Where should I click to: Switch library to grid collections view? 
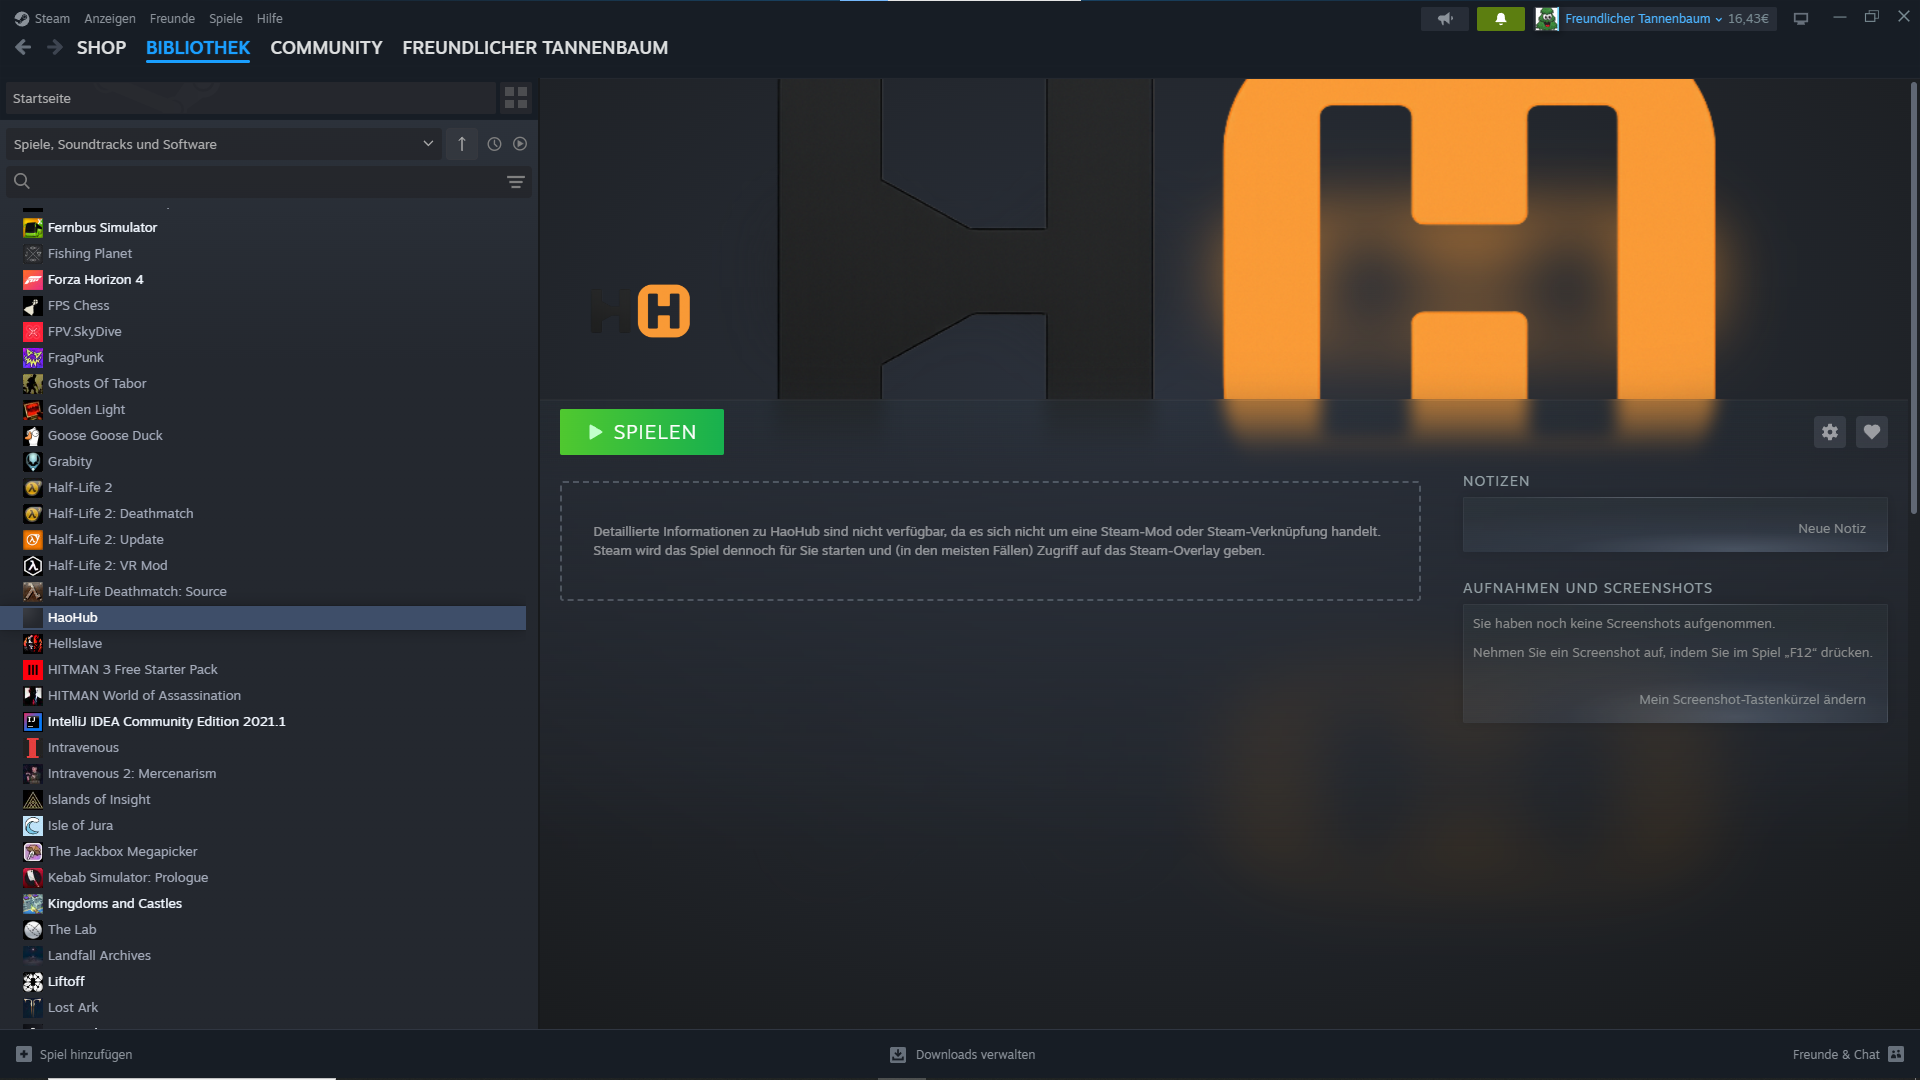click(516, 98)
